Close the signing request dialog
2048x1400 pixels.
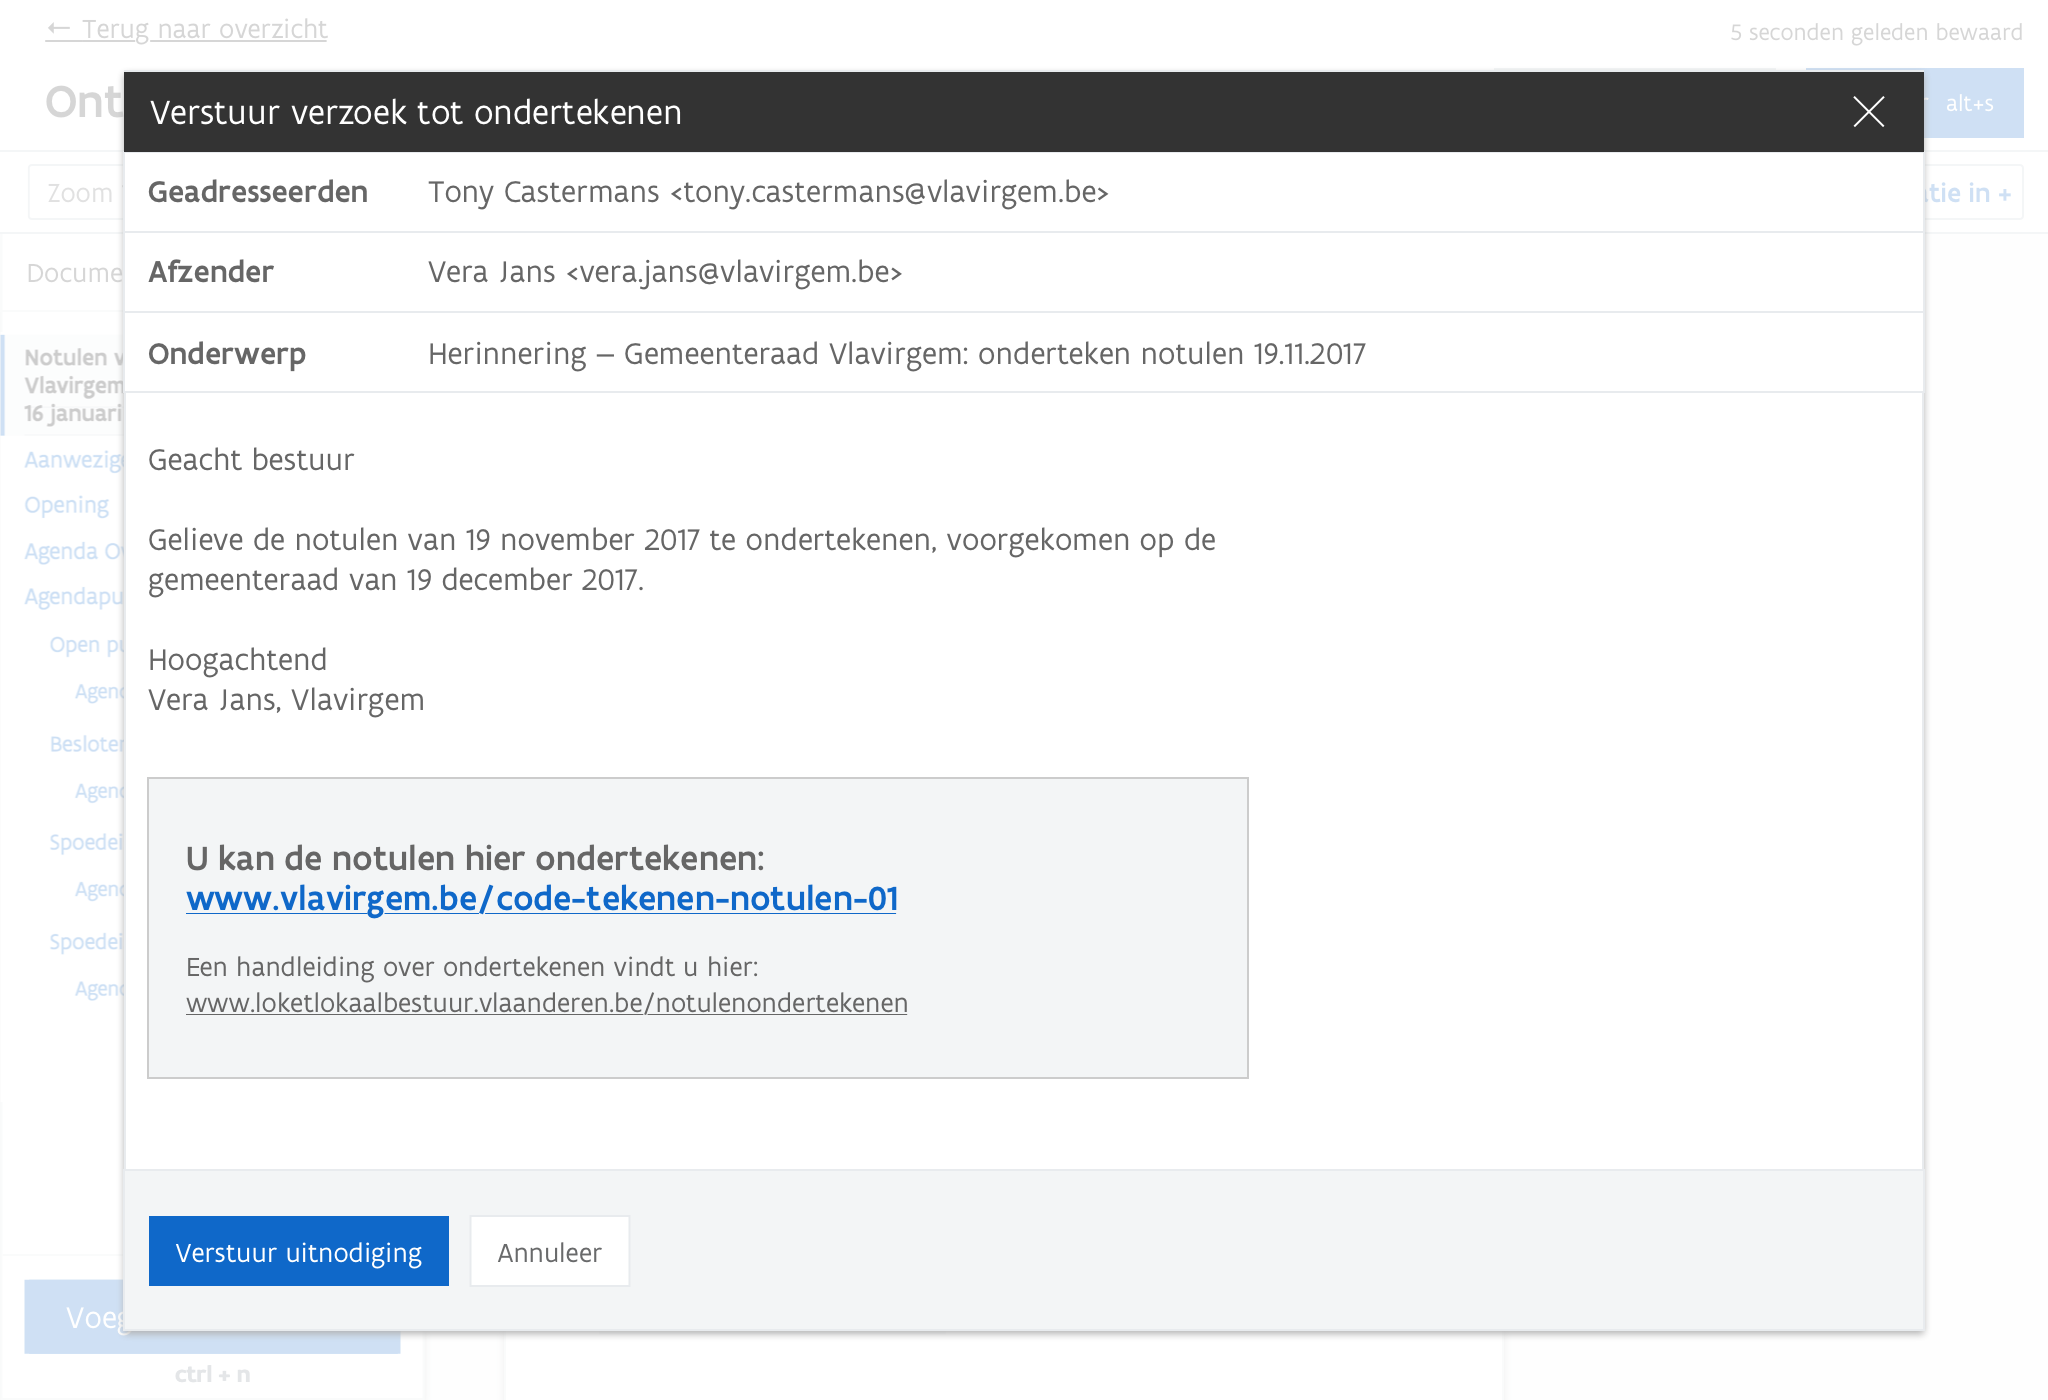click(1868, 112)
